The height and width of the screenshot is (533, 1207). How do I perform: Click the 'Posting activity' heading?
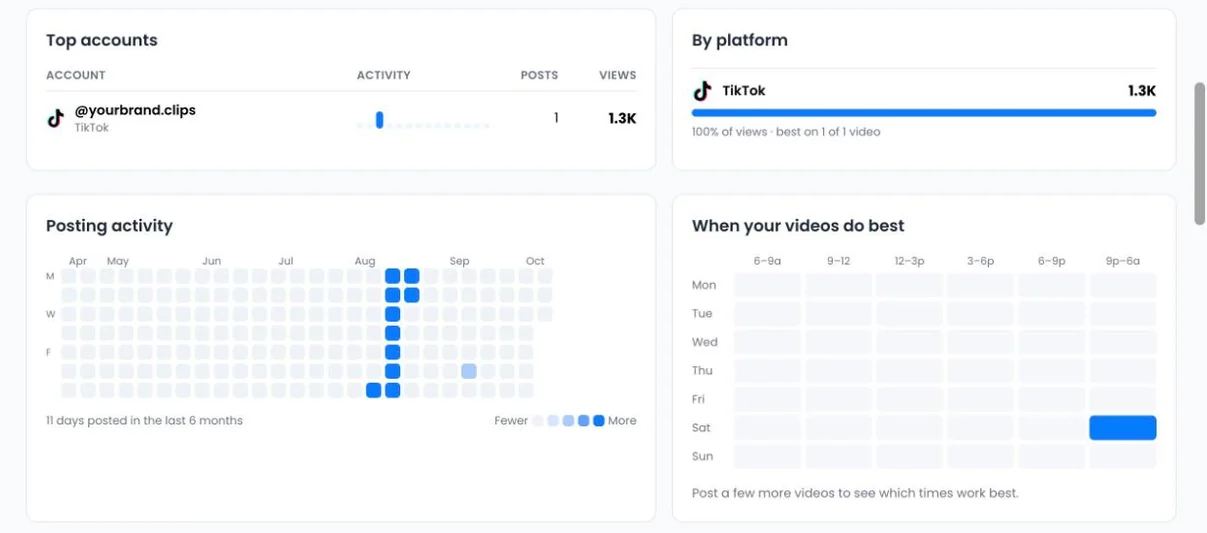pyautogui.click(x=109, y=226)
